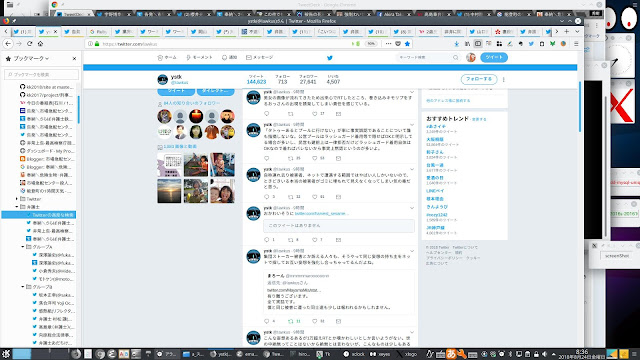The image size is (640, 360).
Task: Open the ホーム tab in Twitter nav
Action: (x=167, y=58)
